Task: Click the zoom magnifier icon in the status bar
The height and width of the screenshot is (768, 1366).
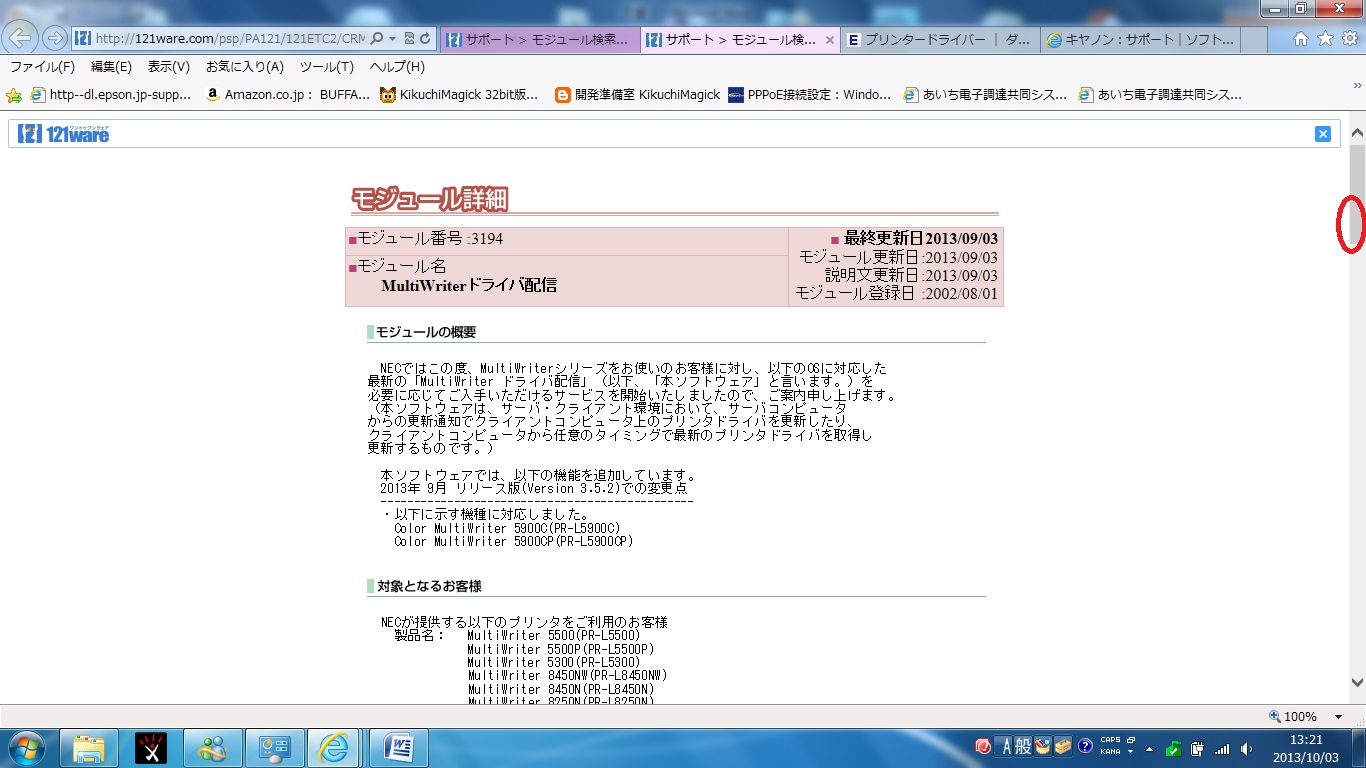Action: pos(1275,716)
